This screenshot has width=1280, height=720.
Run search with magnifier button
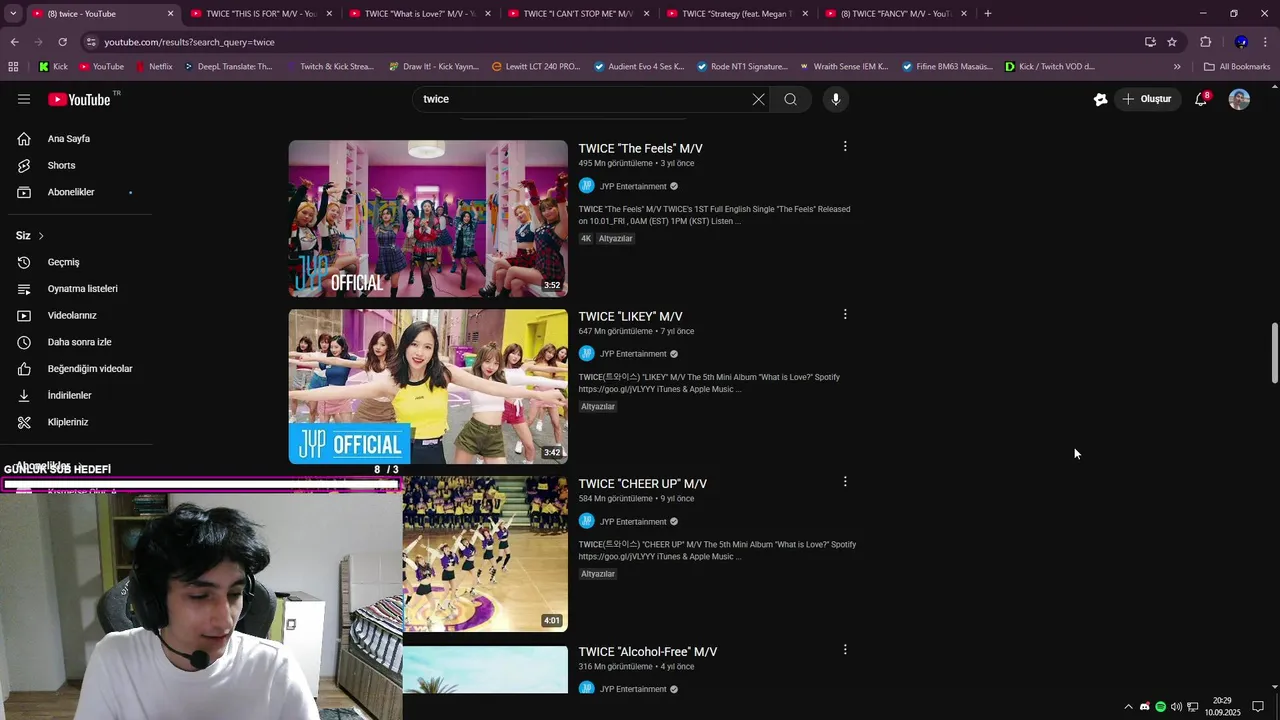point(790,99)
